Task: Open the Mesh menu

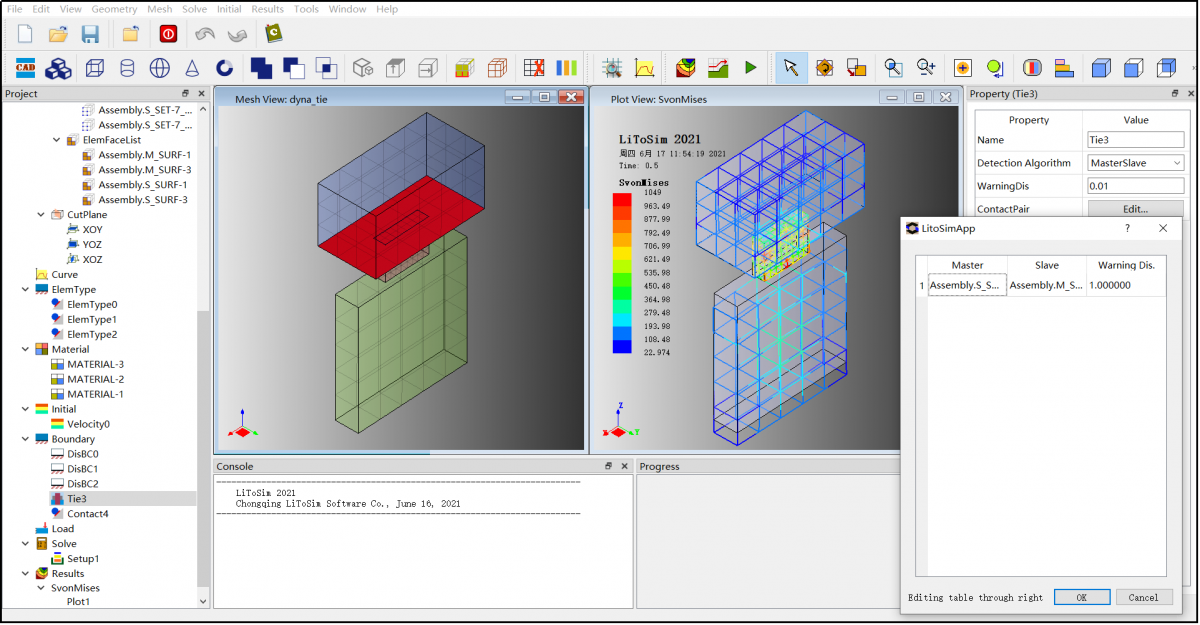Action: [159, 9]
